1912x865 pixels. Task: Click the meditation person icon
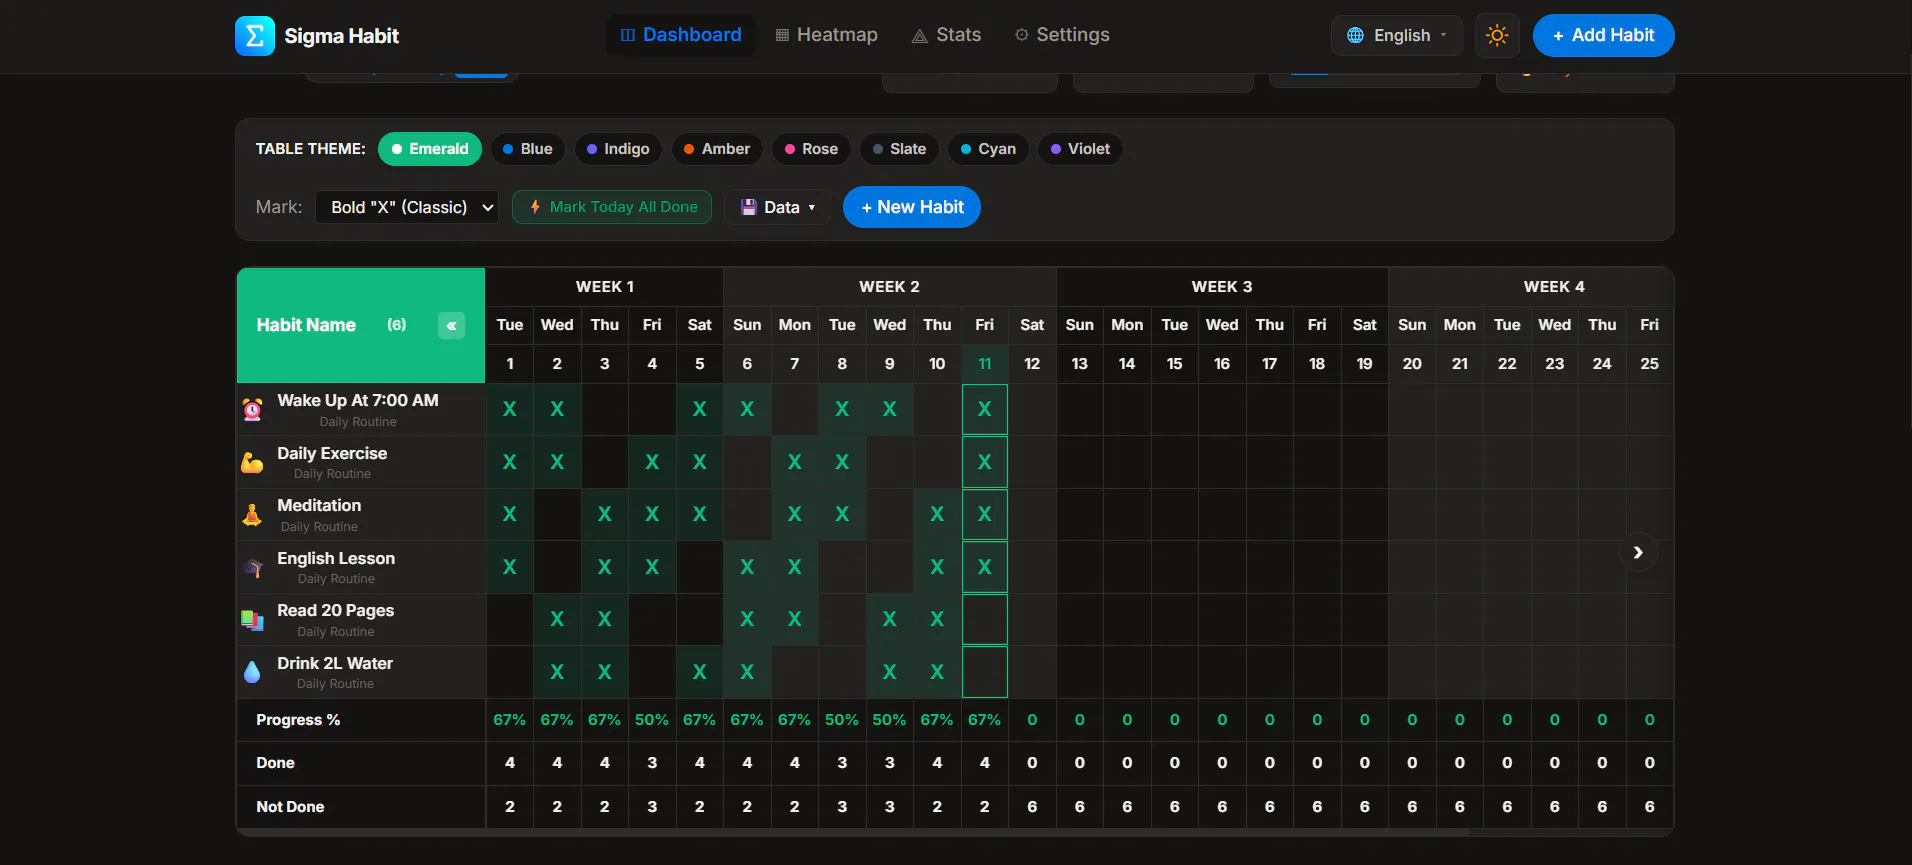253,515
